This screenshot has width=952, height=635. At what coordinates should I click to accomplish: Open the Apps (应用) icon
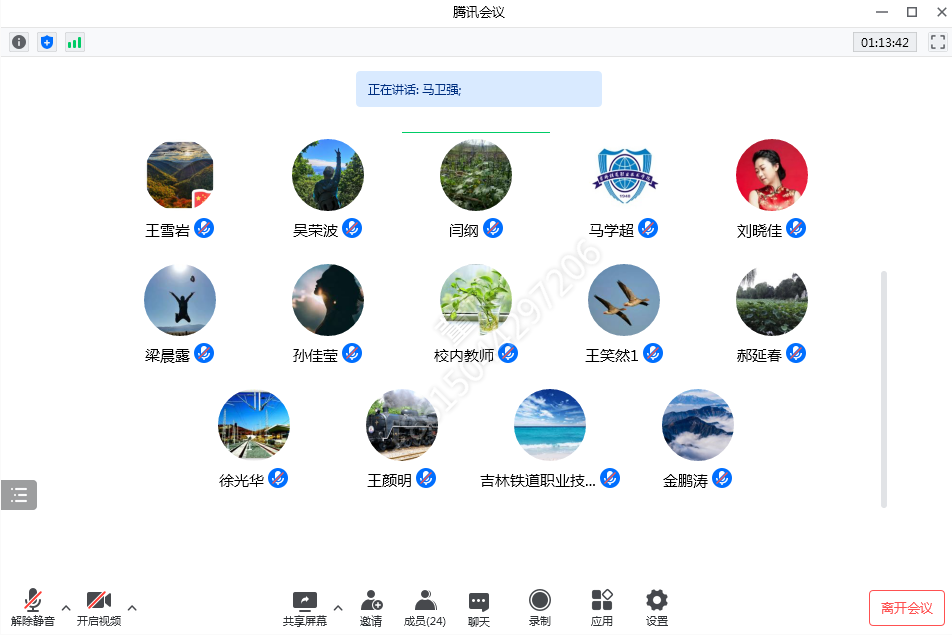(x=601, y=608)
